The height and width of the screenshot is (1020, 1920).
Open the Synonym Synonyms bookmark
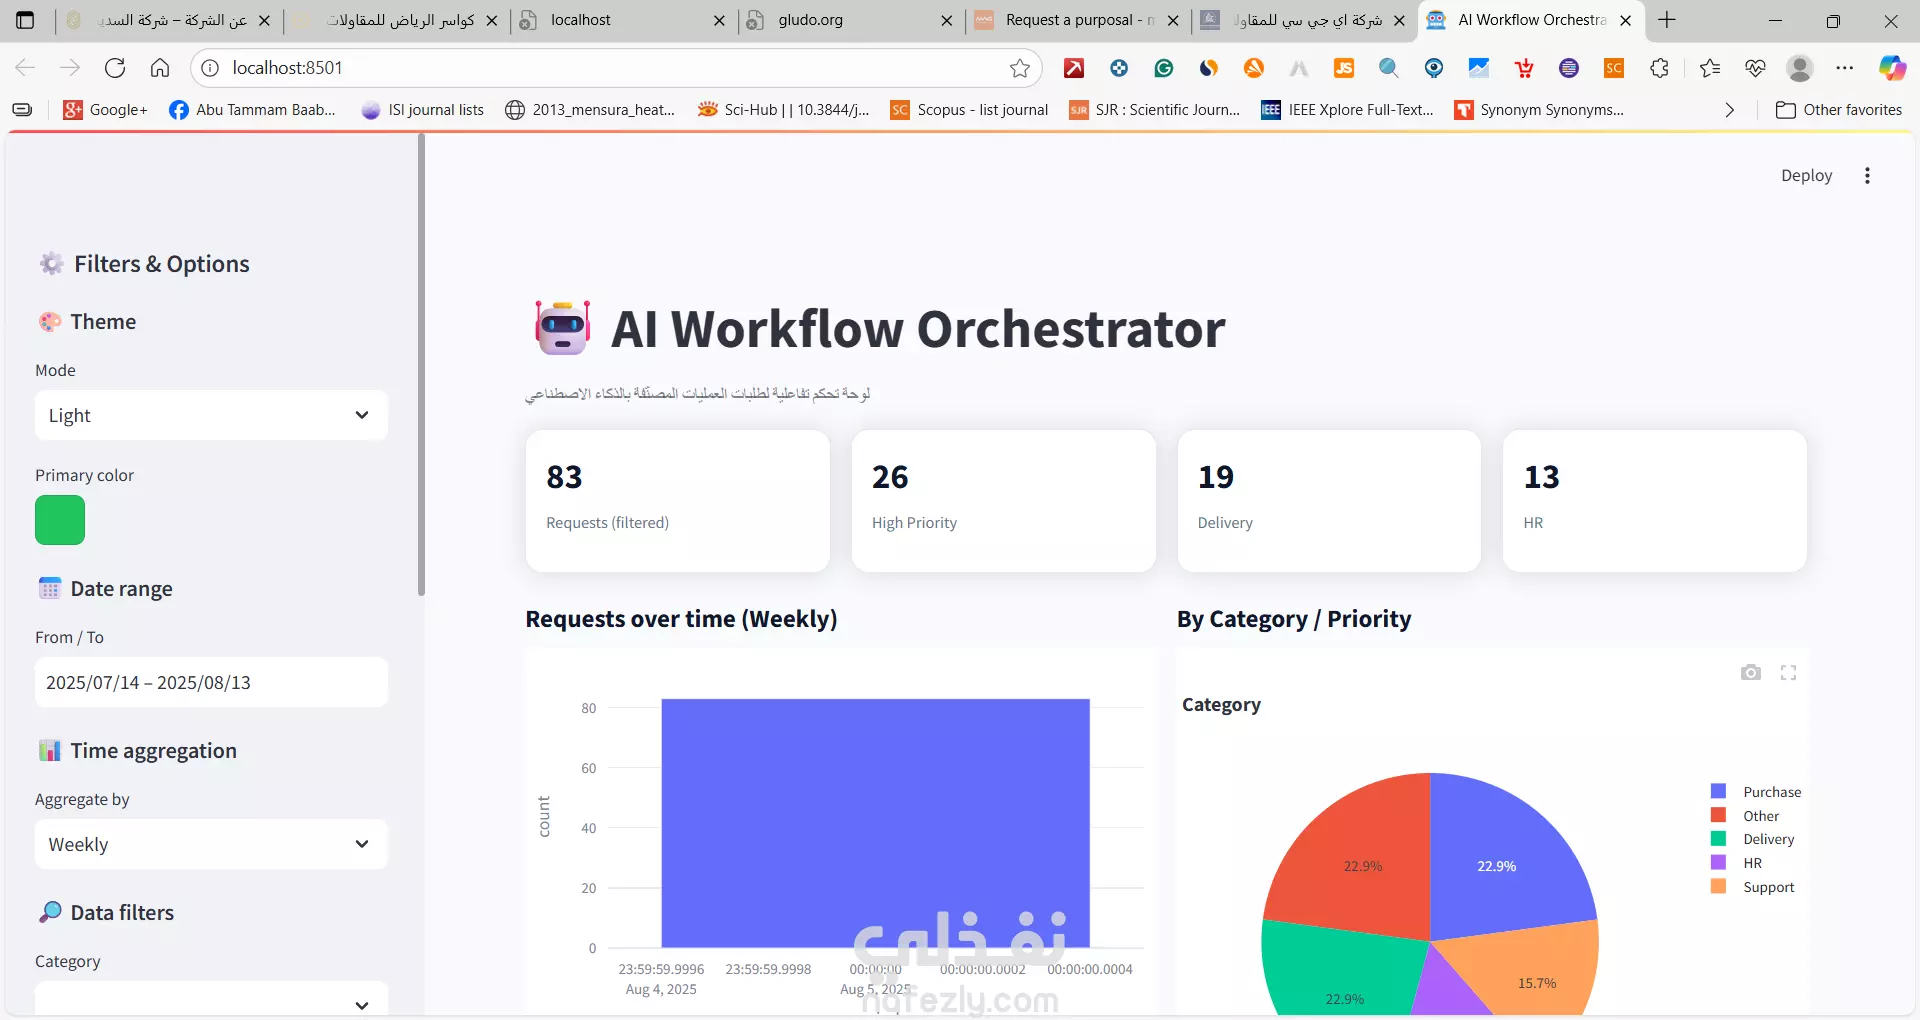[x=1540, y=110]
